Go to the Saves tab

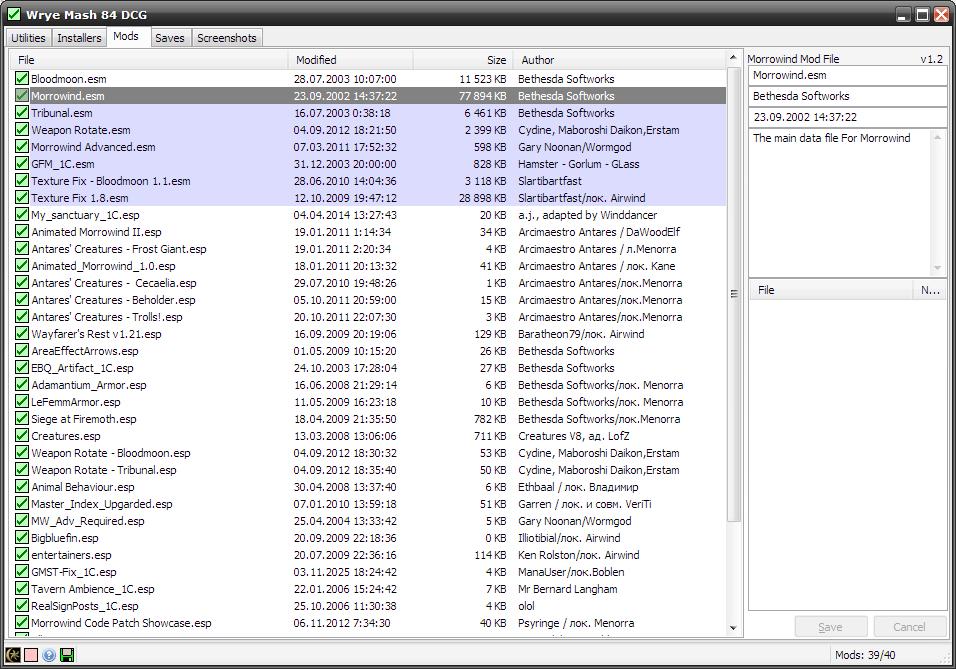169,38
